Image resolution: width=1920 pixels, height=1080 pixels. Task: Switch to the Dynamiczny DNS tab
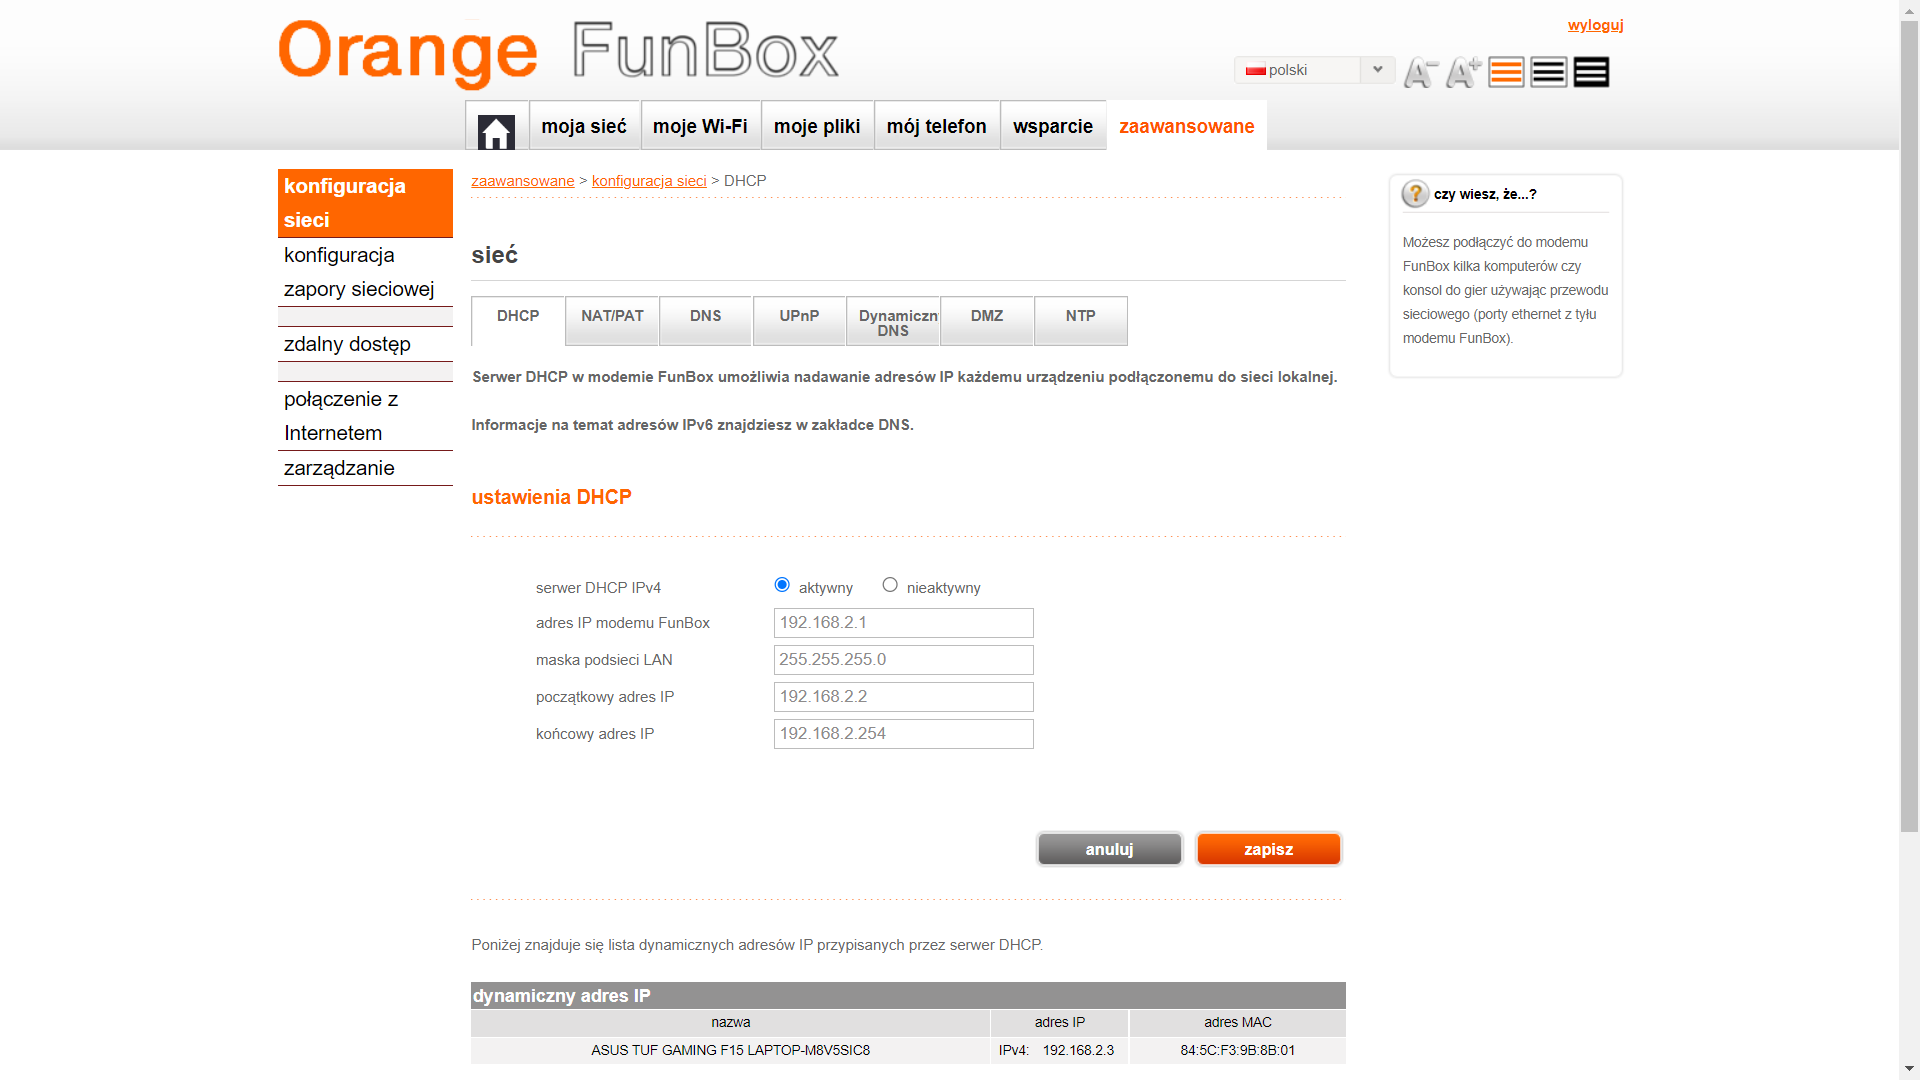point(893,321)
